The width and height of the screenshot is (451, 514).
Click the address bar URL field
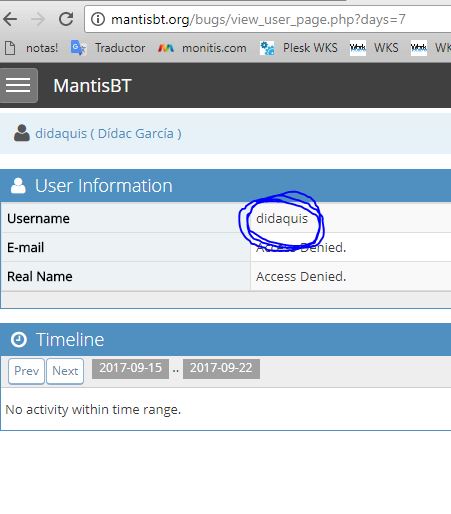tap(268, 19)
